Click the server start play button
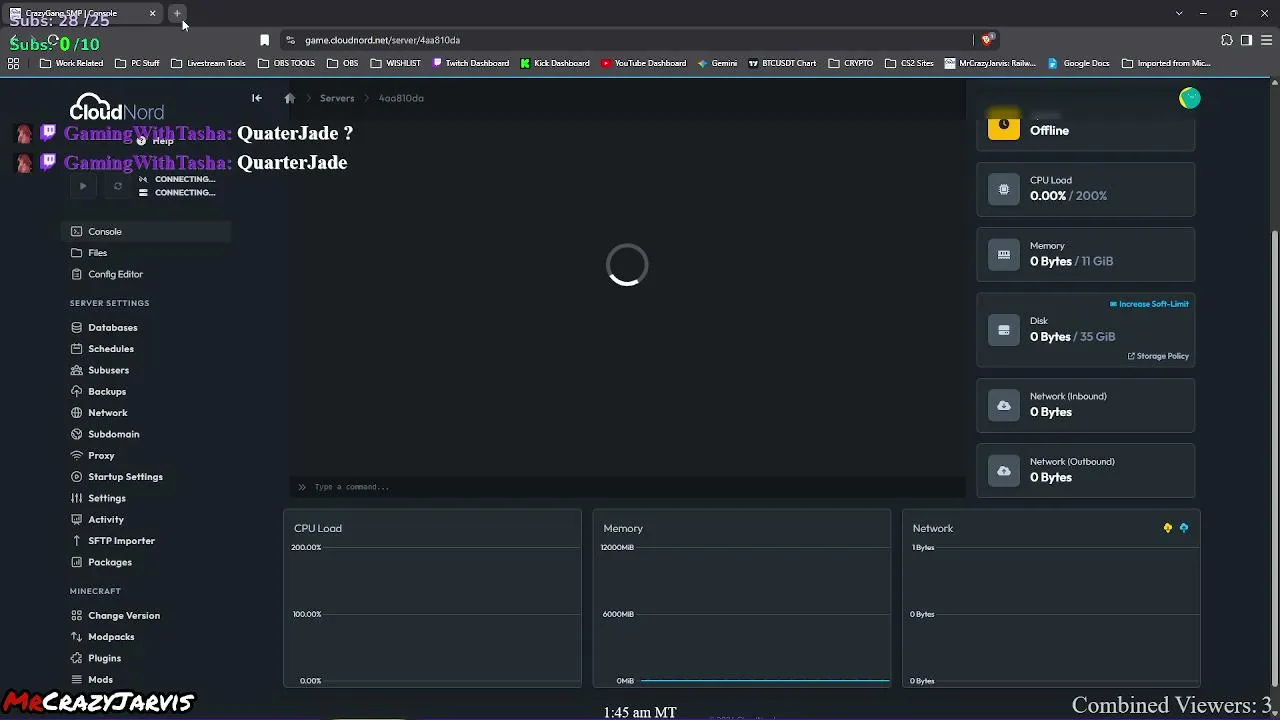Image resolution: width=1280 pixels, height=720 pixels. [x=83, y=186]
